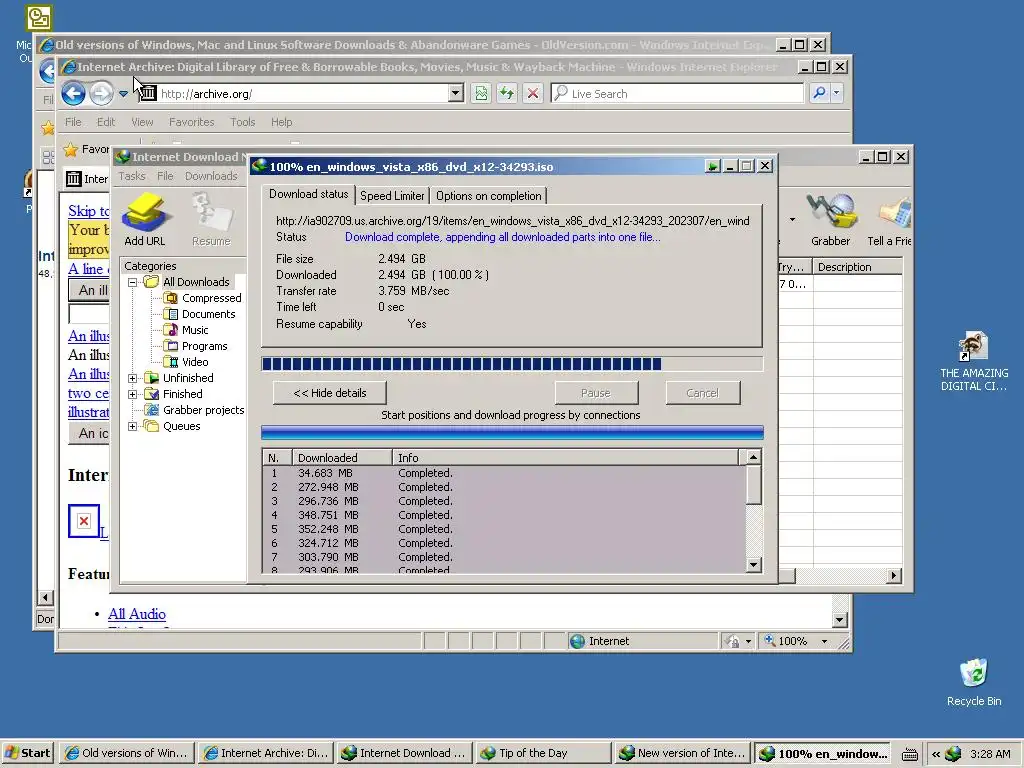
Task: Click the connections progress bar
Action: pyautogui.click(x=512, y=432)
